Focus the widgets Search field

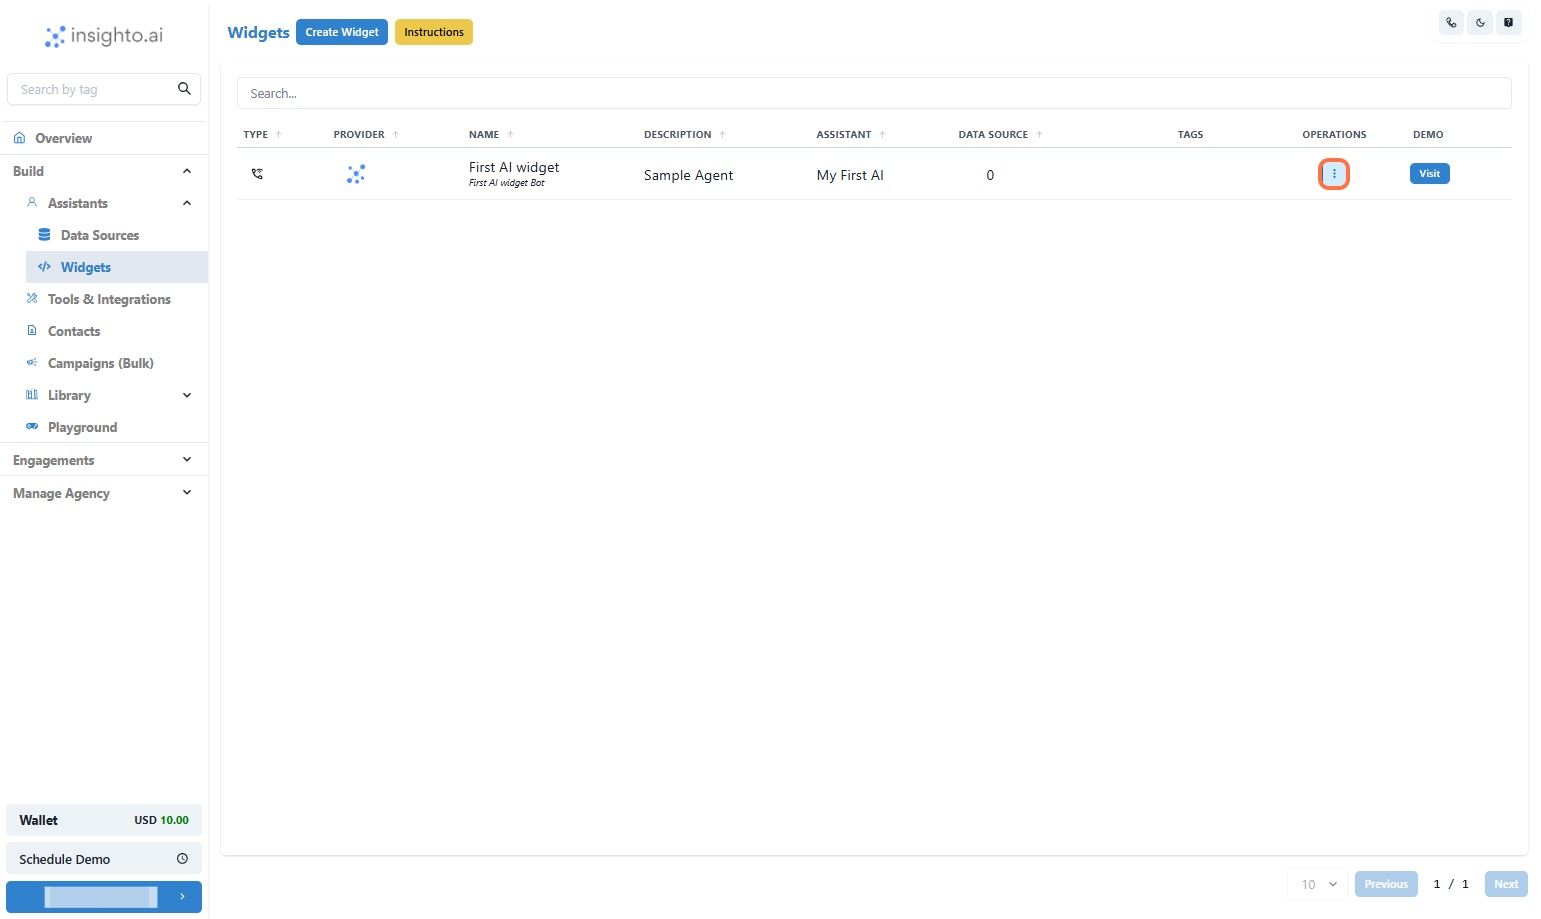[x=874, y=93]
